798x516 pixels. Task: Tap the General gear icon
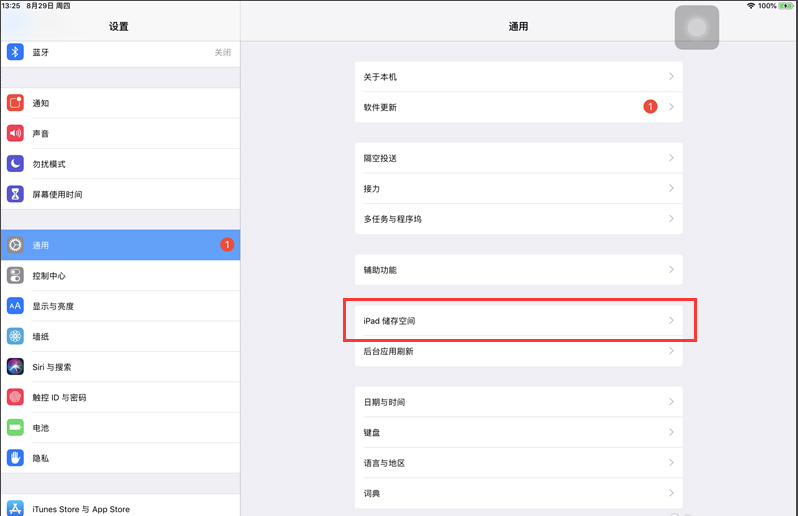(x=15, y=245)
